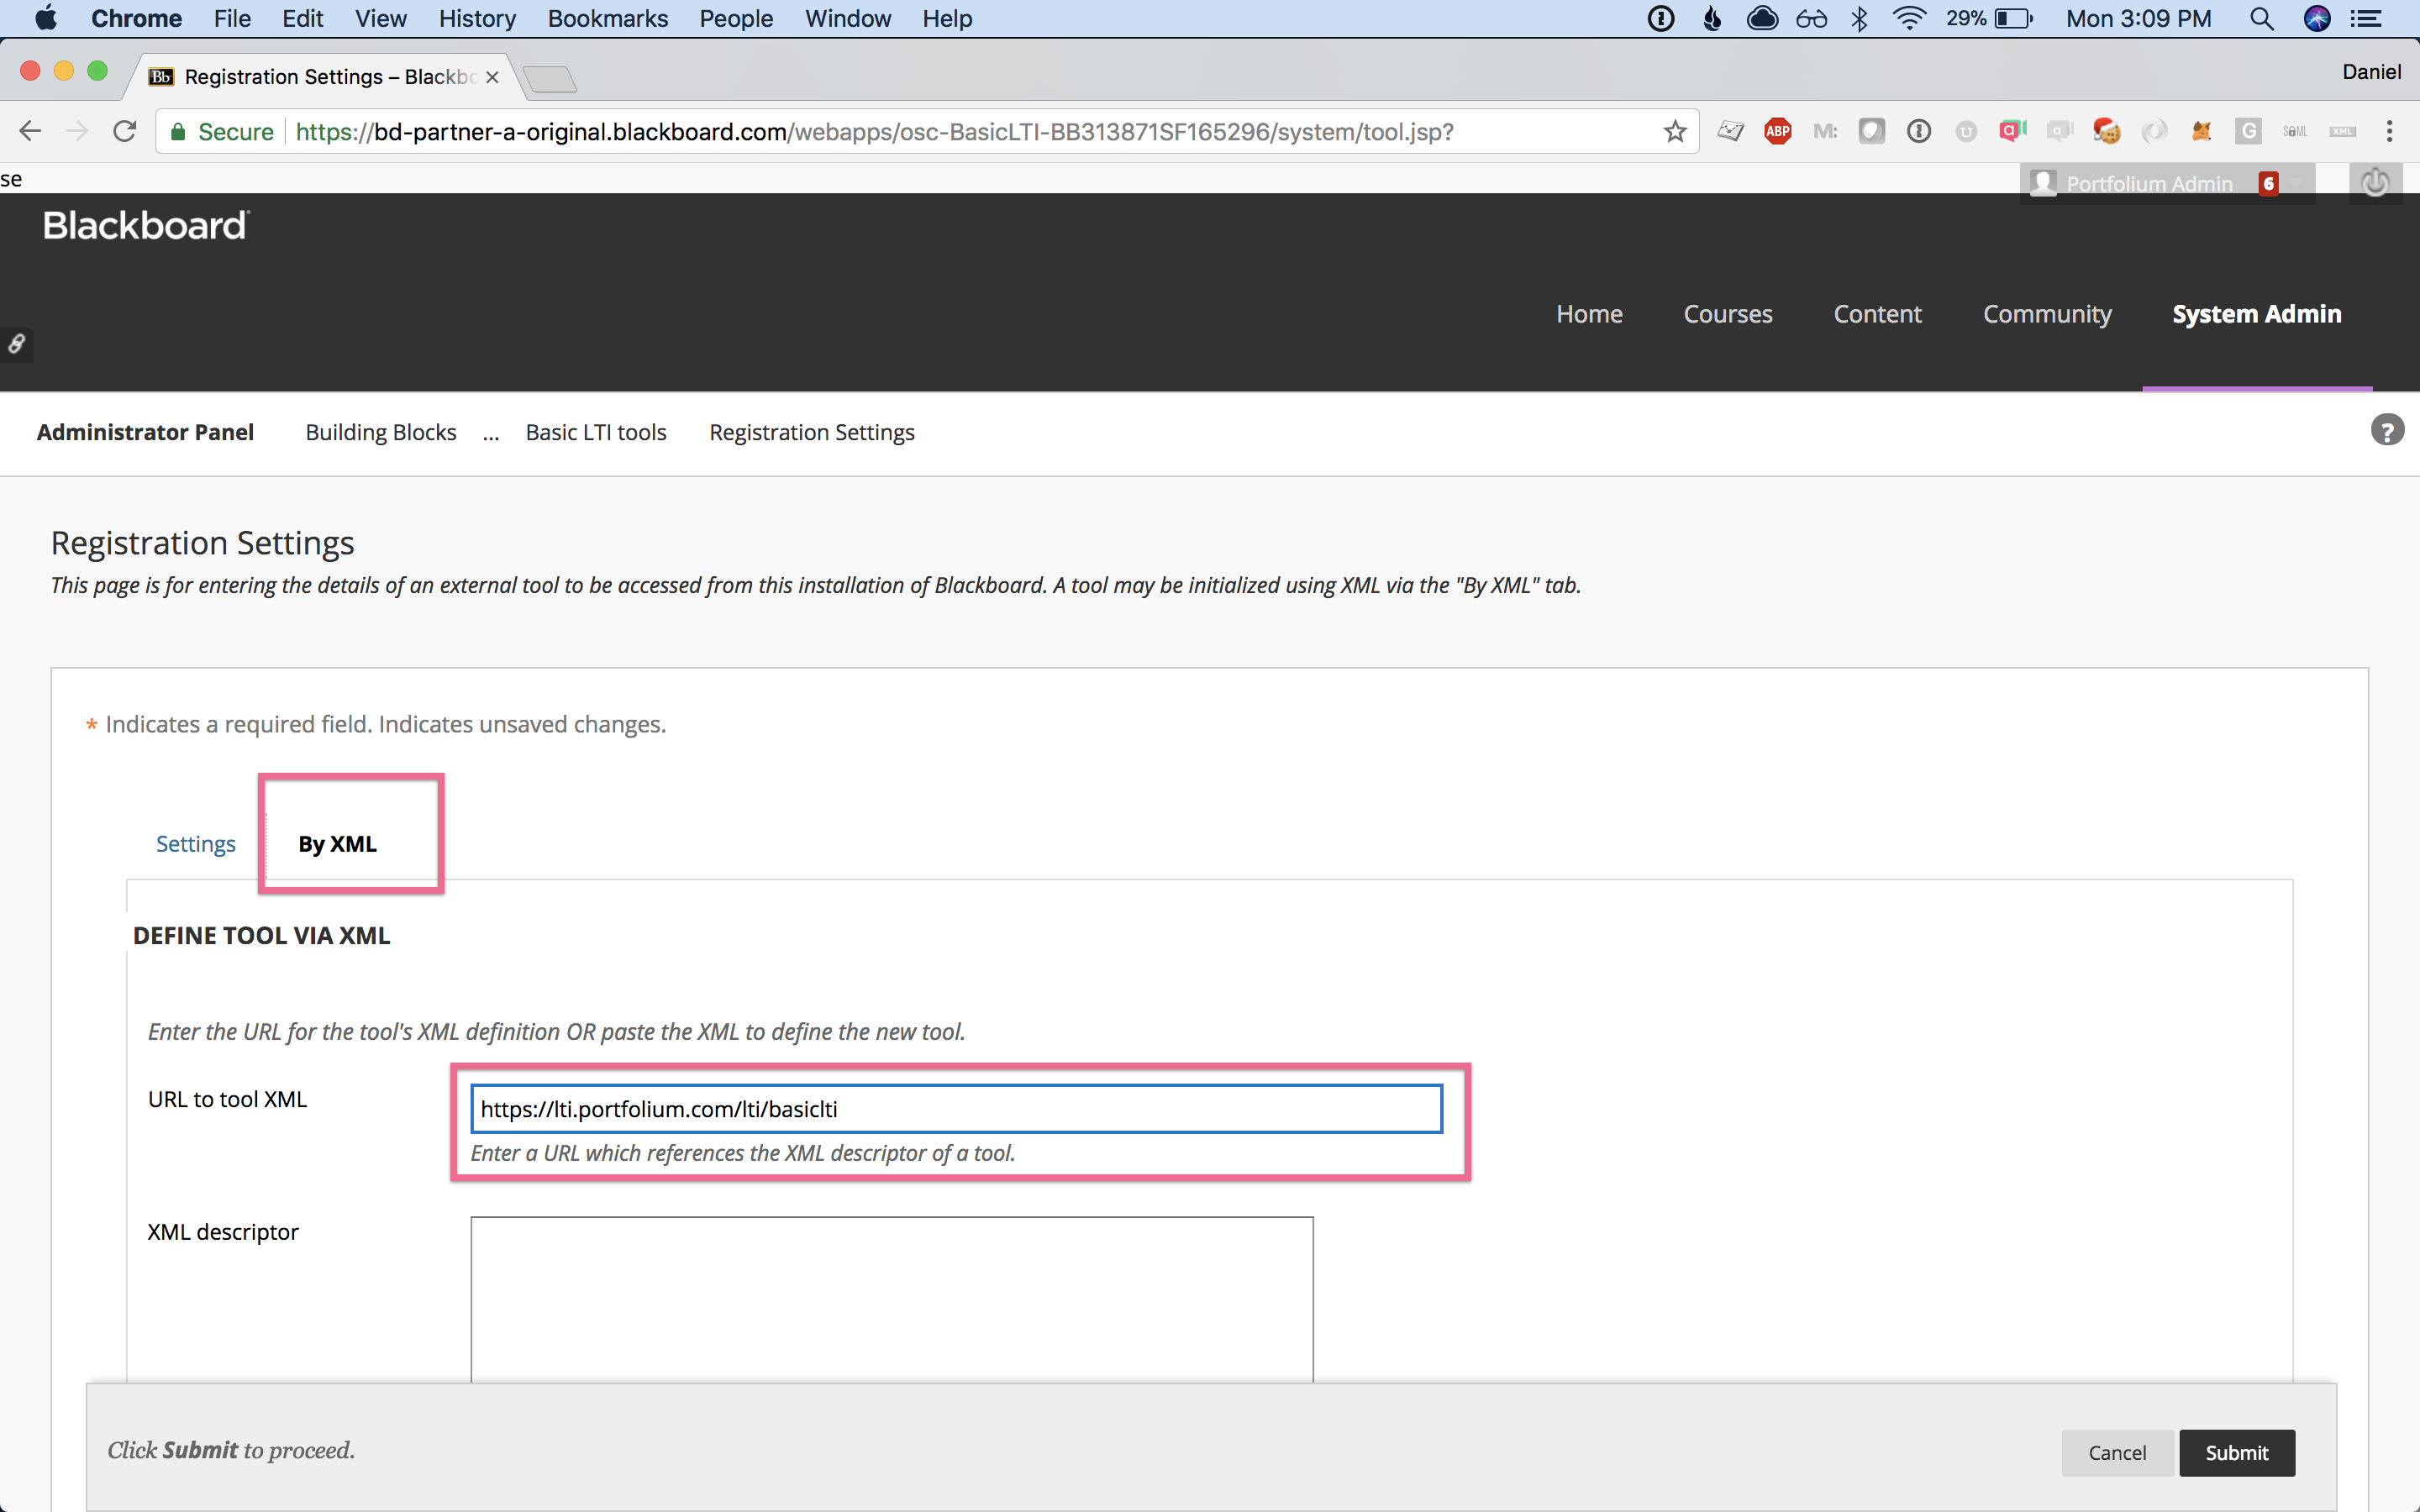This screenshot has width=2420, height=1512.
Task: Click the Basic LTI tools breadcrumb link
Action: 596,432
